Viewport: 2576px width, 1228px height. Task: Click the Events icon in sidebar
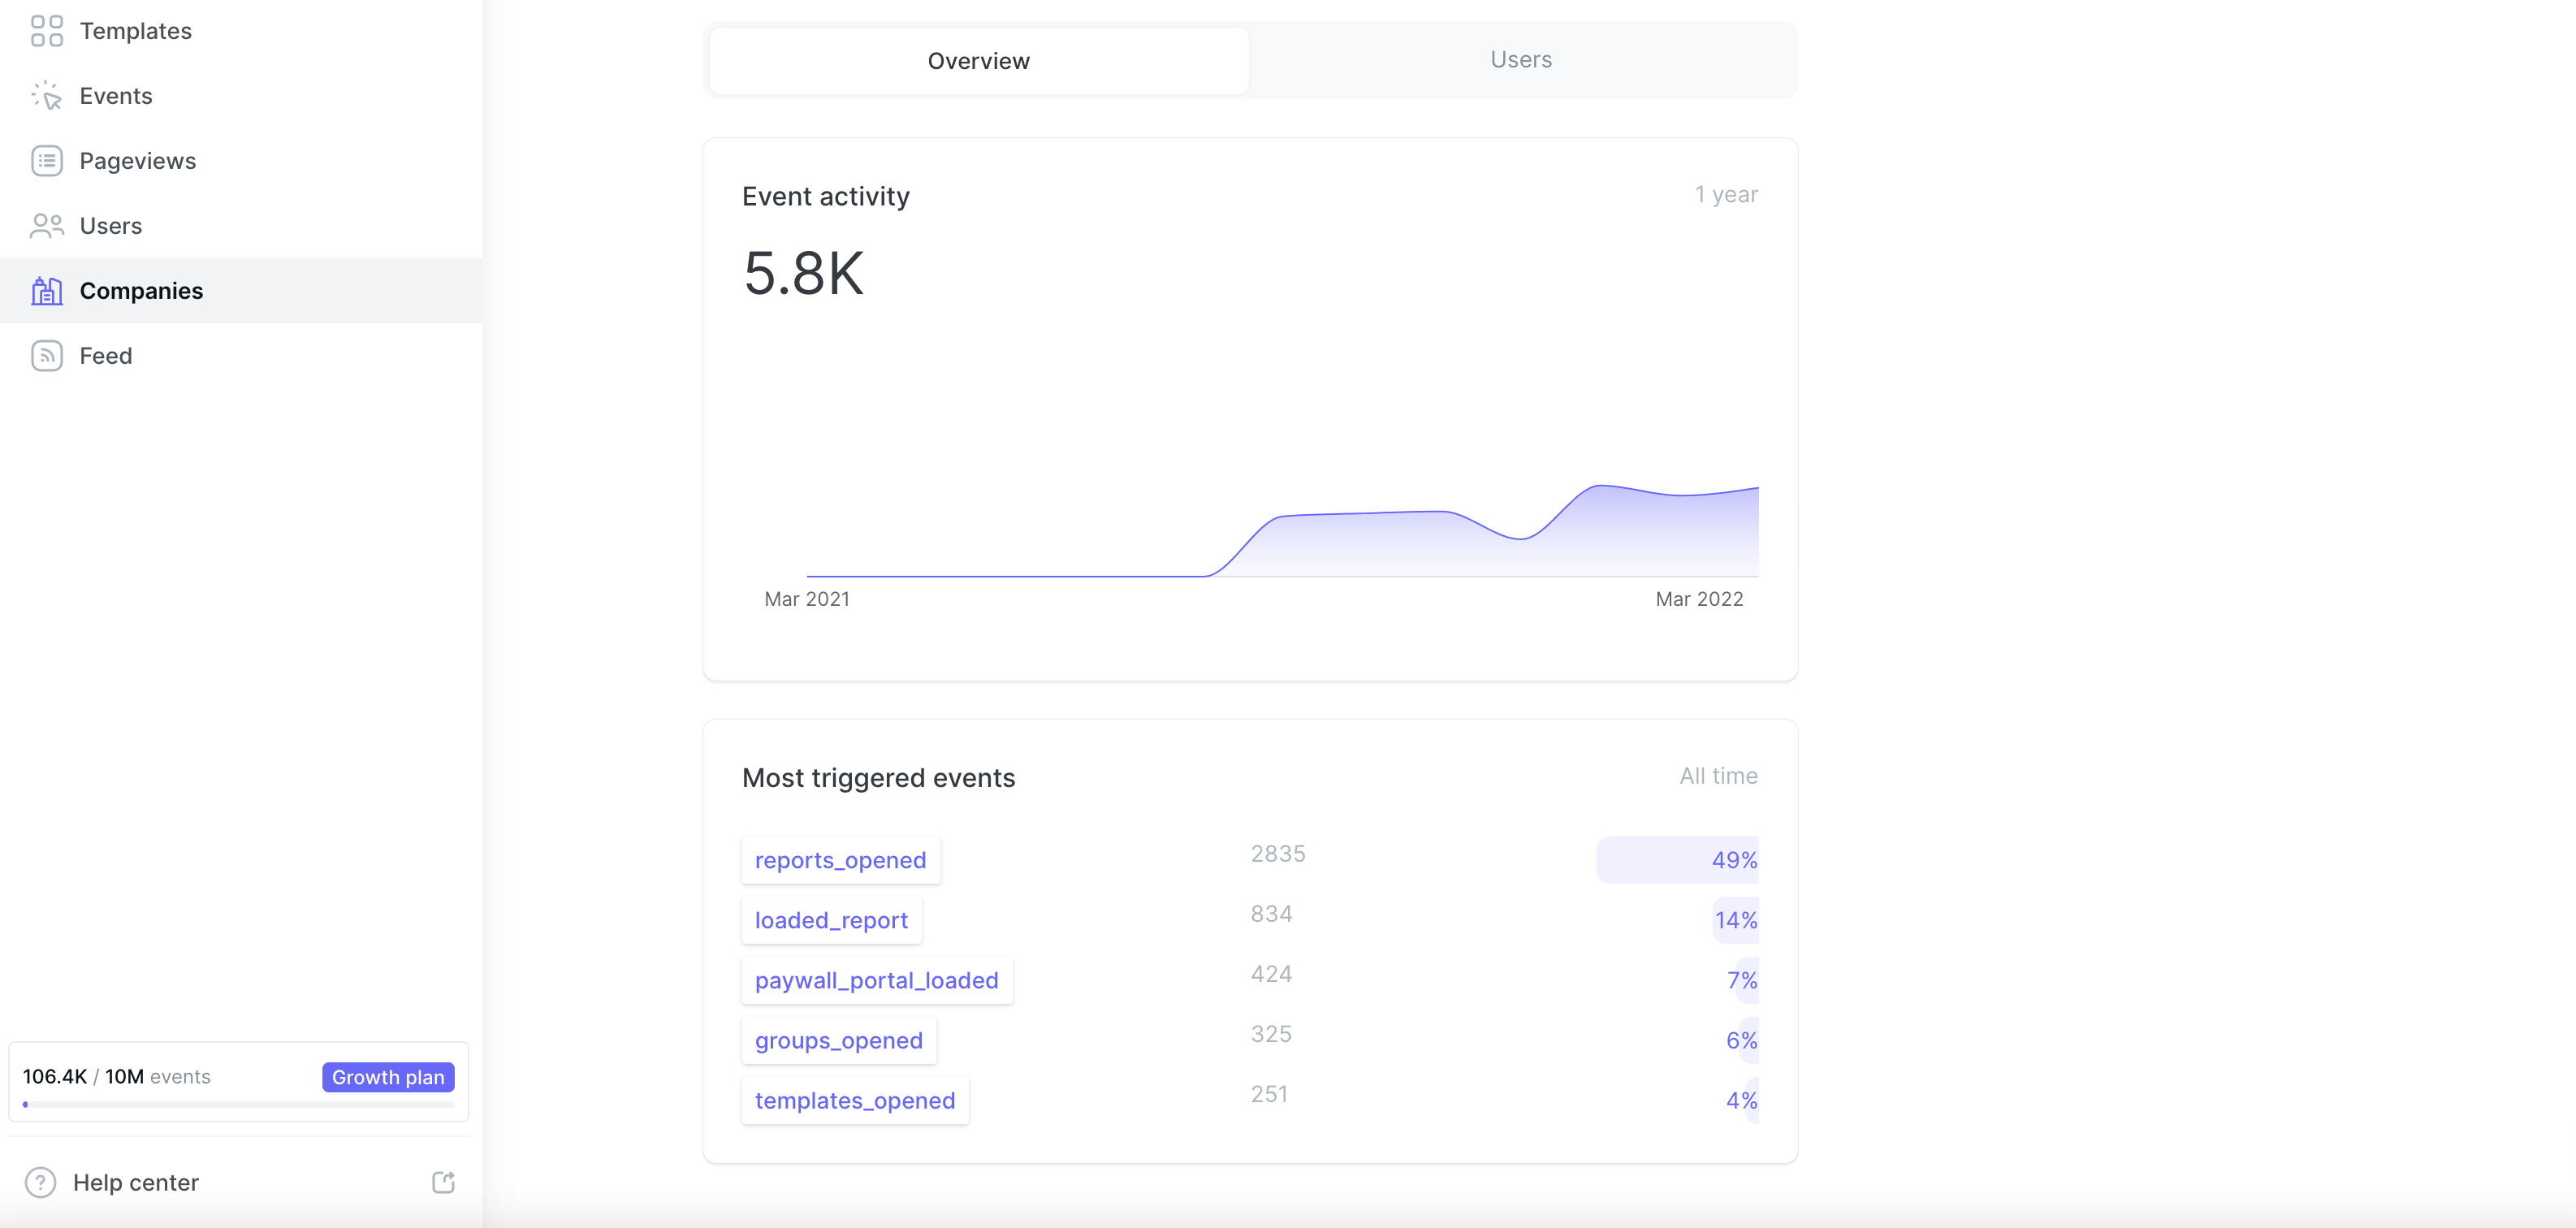point(48,95)
